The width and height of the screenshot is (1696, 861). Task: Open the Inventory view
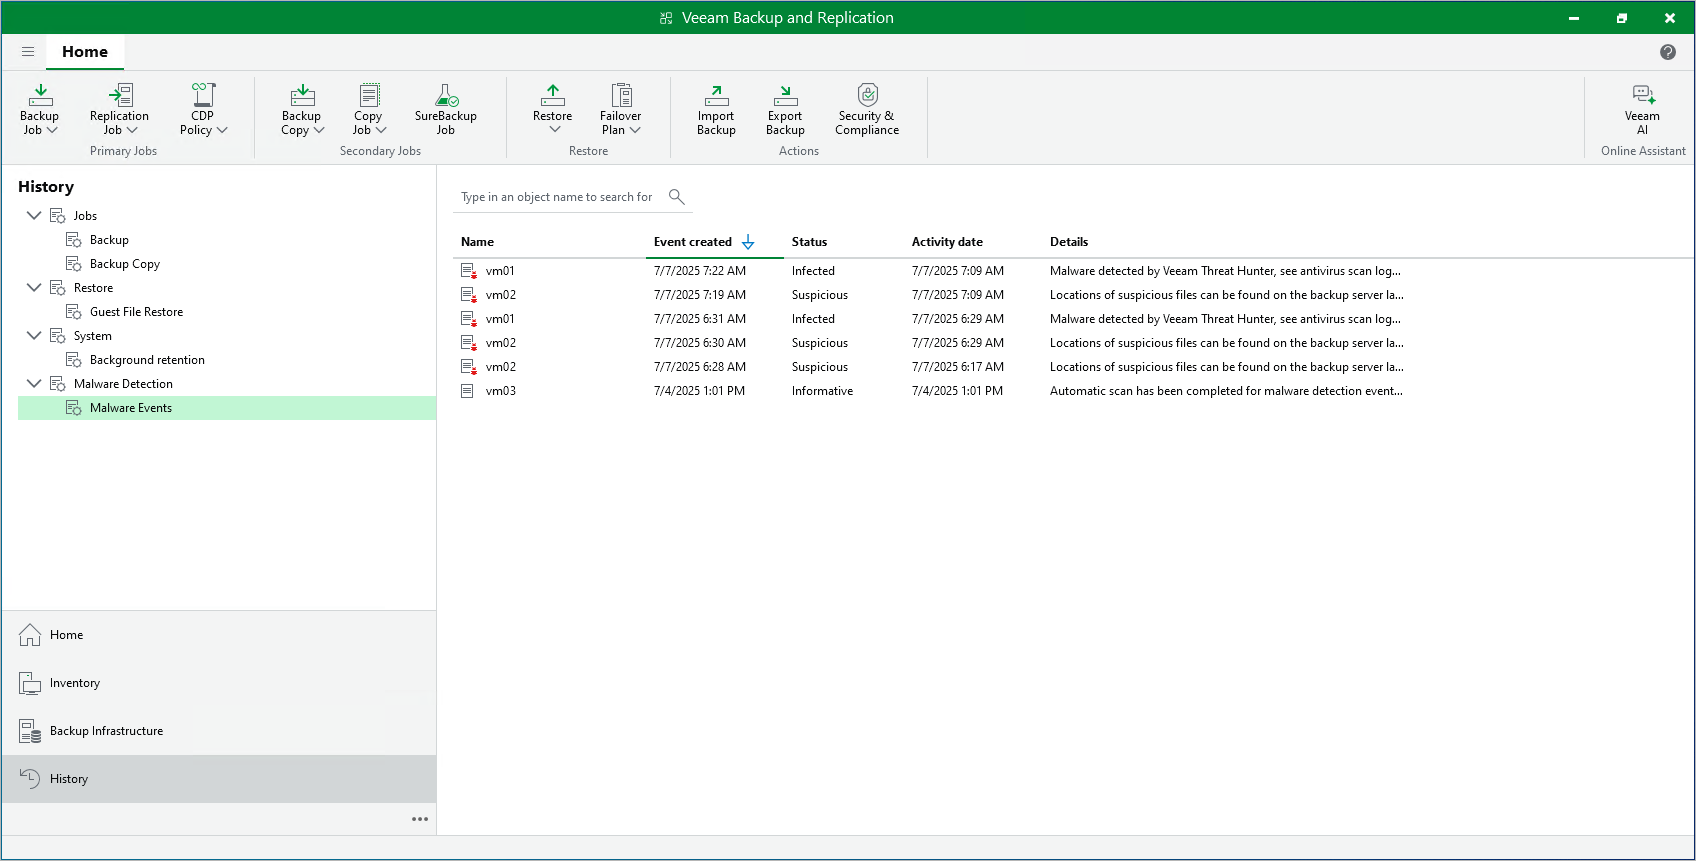pos(75,683)
